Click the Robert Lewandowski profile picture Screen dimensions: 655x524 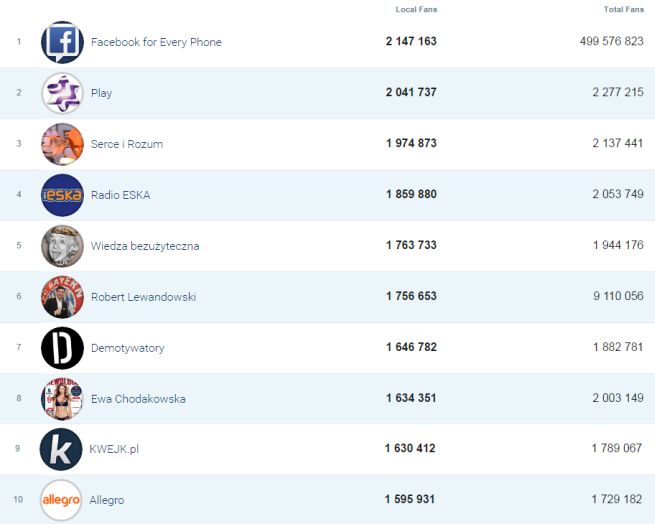tap(62, 297)
